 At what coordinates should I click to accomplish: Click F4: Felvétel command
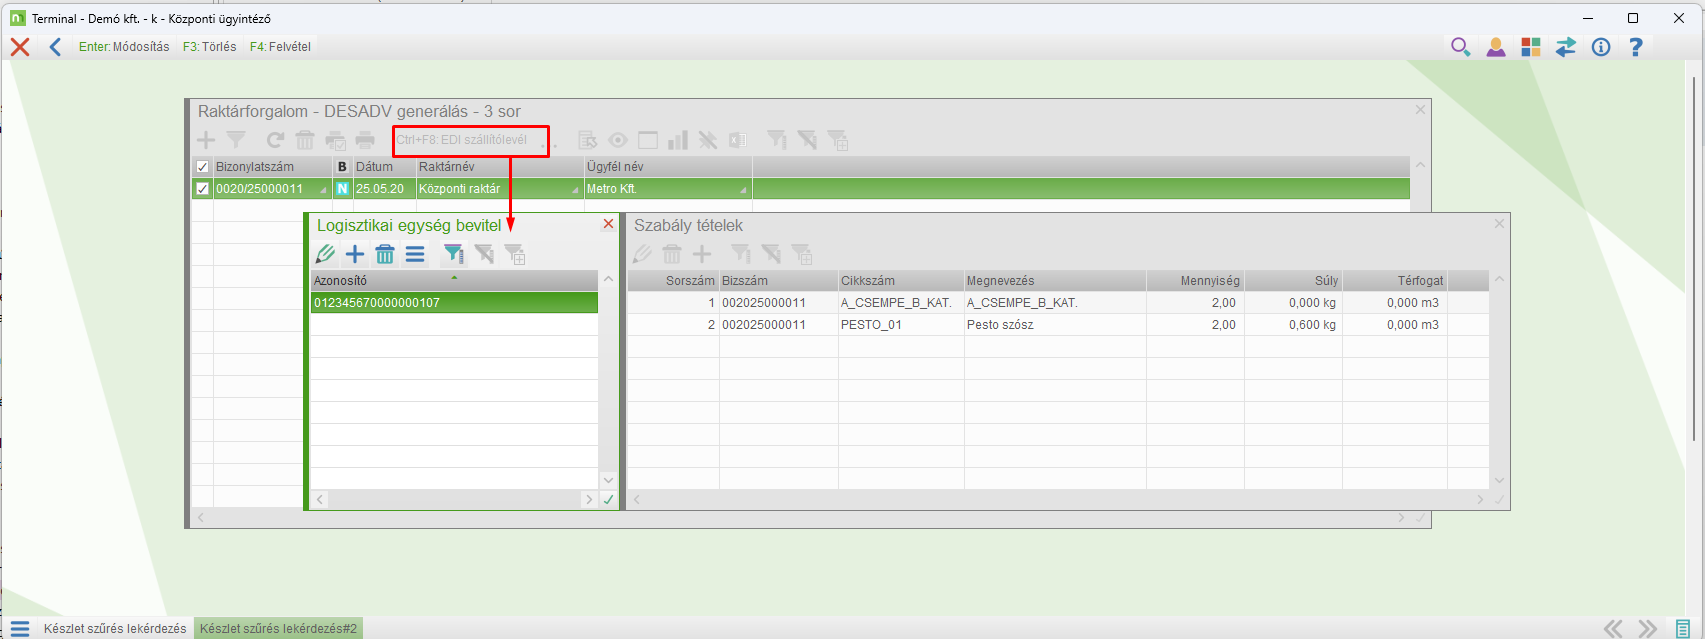click(x=280, y=47)
